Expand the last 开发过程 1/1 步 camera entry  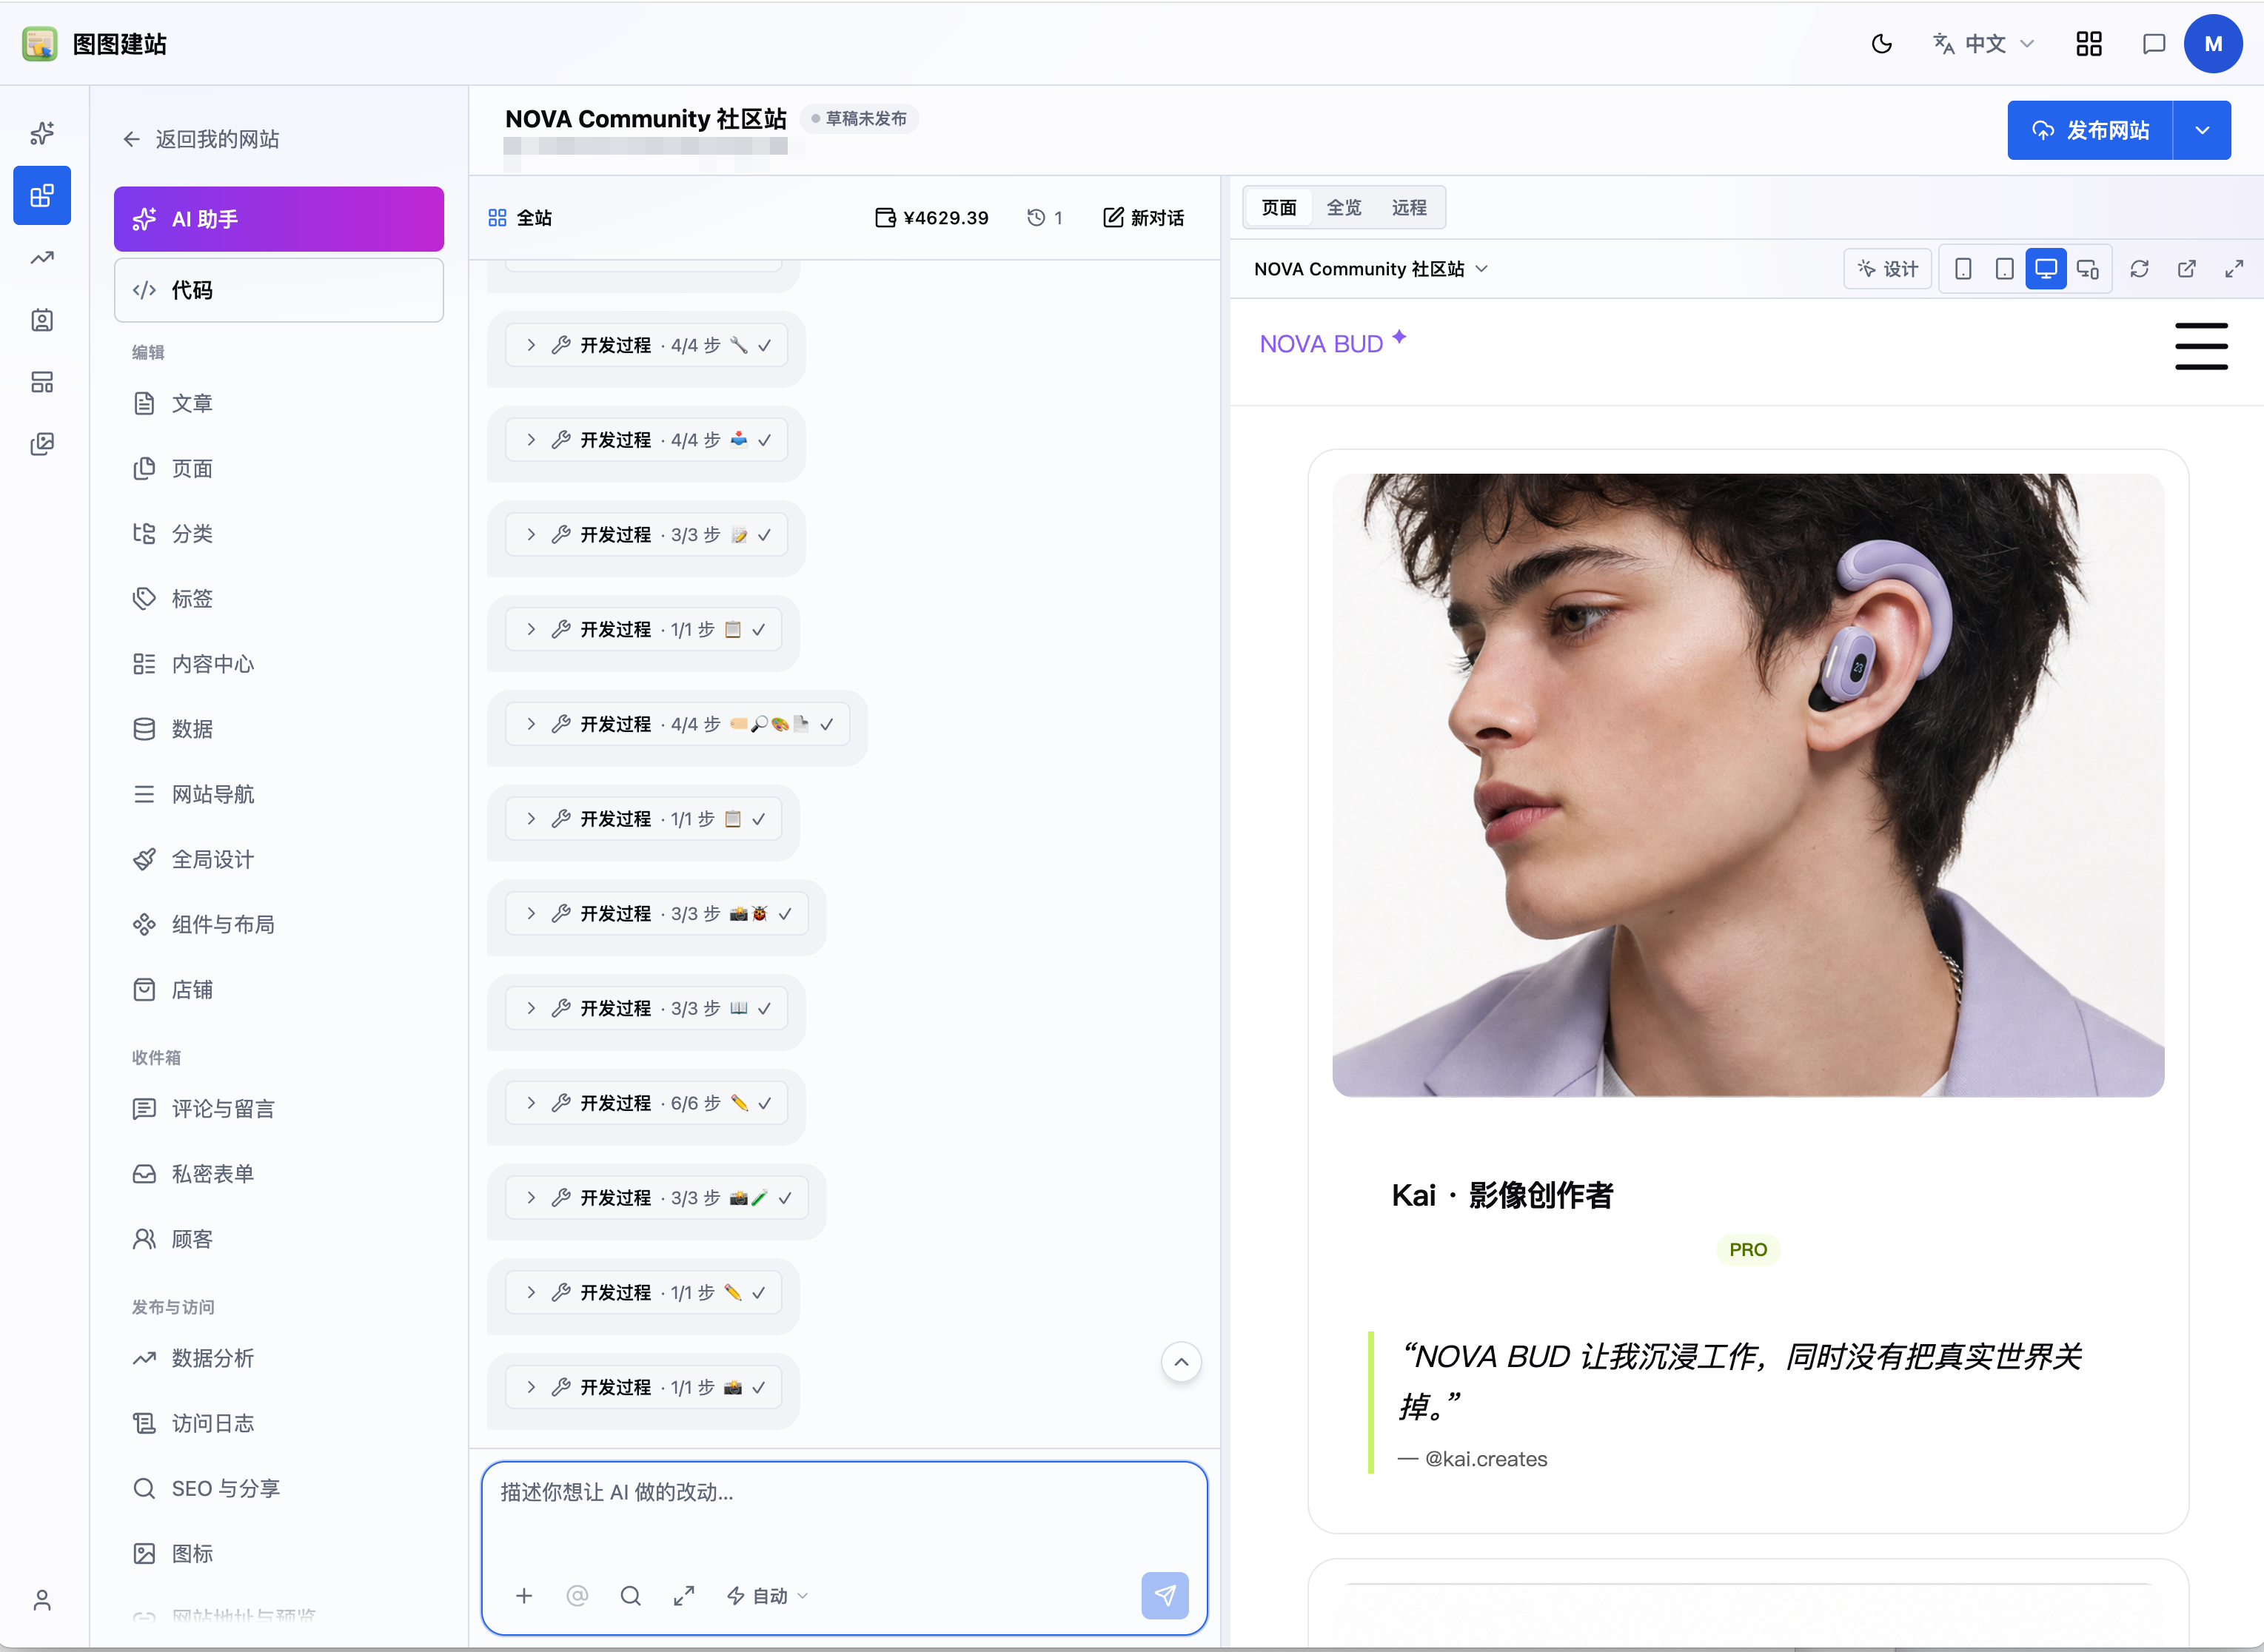click(x=643, y=1387)
